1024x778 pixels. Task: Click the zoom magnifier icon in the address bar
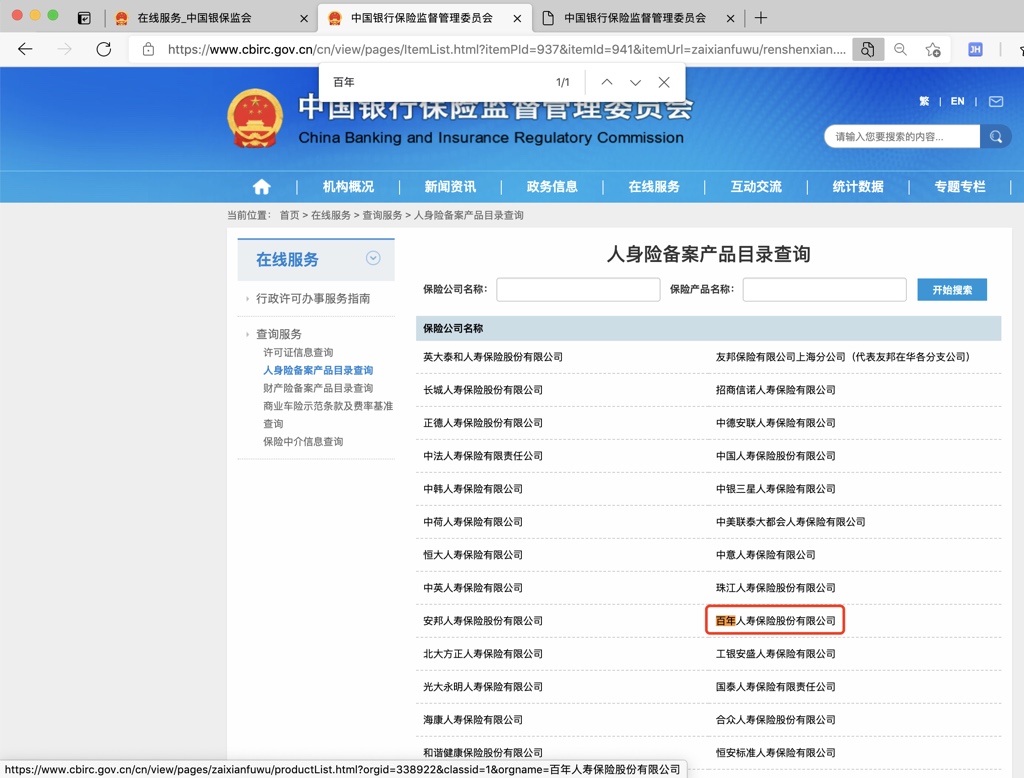tap(901, 49)
